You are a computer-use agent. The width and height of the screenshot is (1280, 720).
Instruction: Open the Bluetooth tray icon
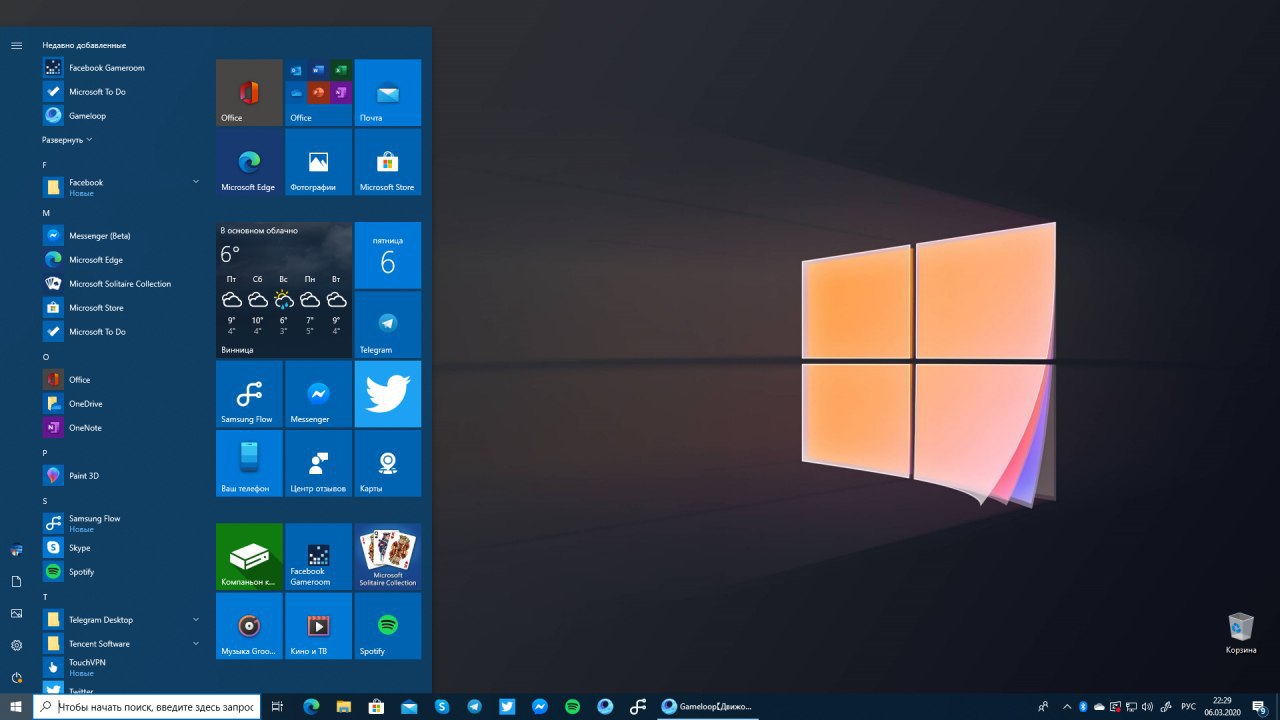[1083, 707]
